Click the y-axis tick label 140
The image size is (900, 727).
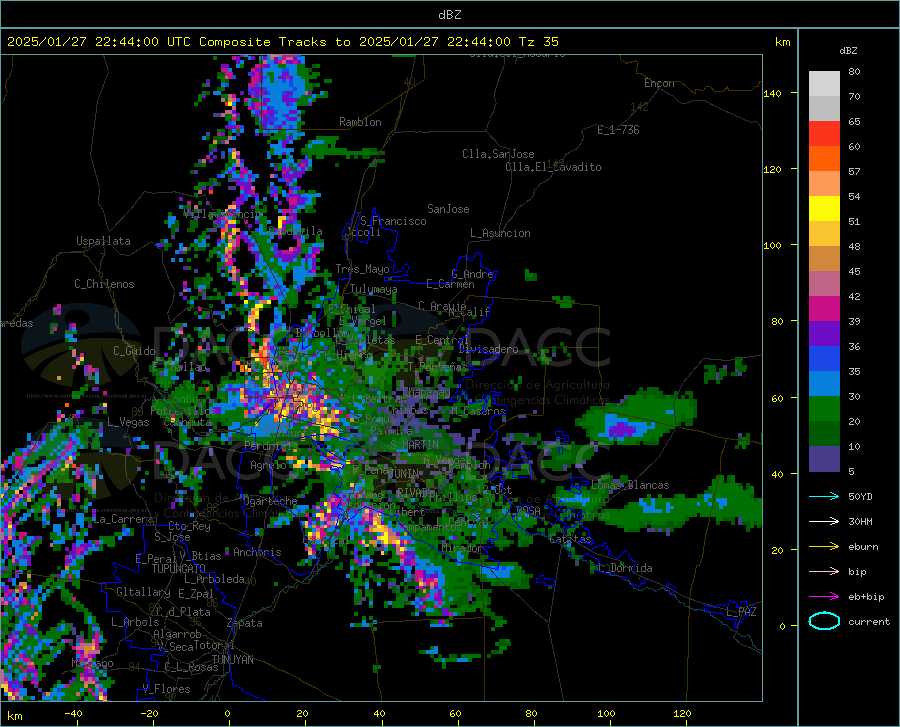click(x=772, y=93)
